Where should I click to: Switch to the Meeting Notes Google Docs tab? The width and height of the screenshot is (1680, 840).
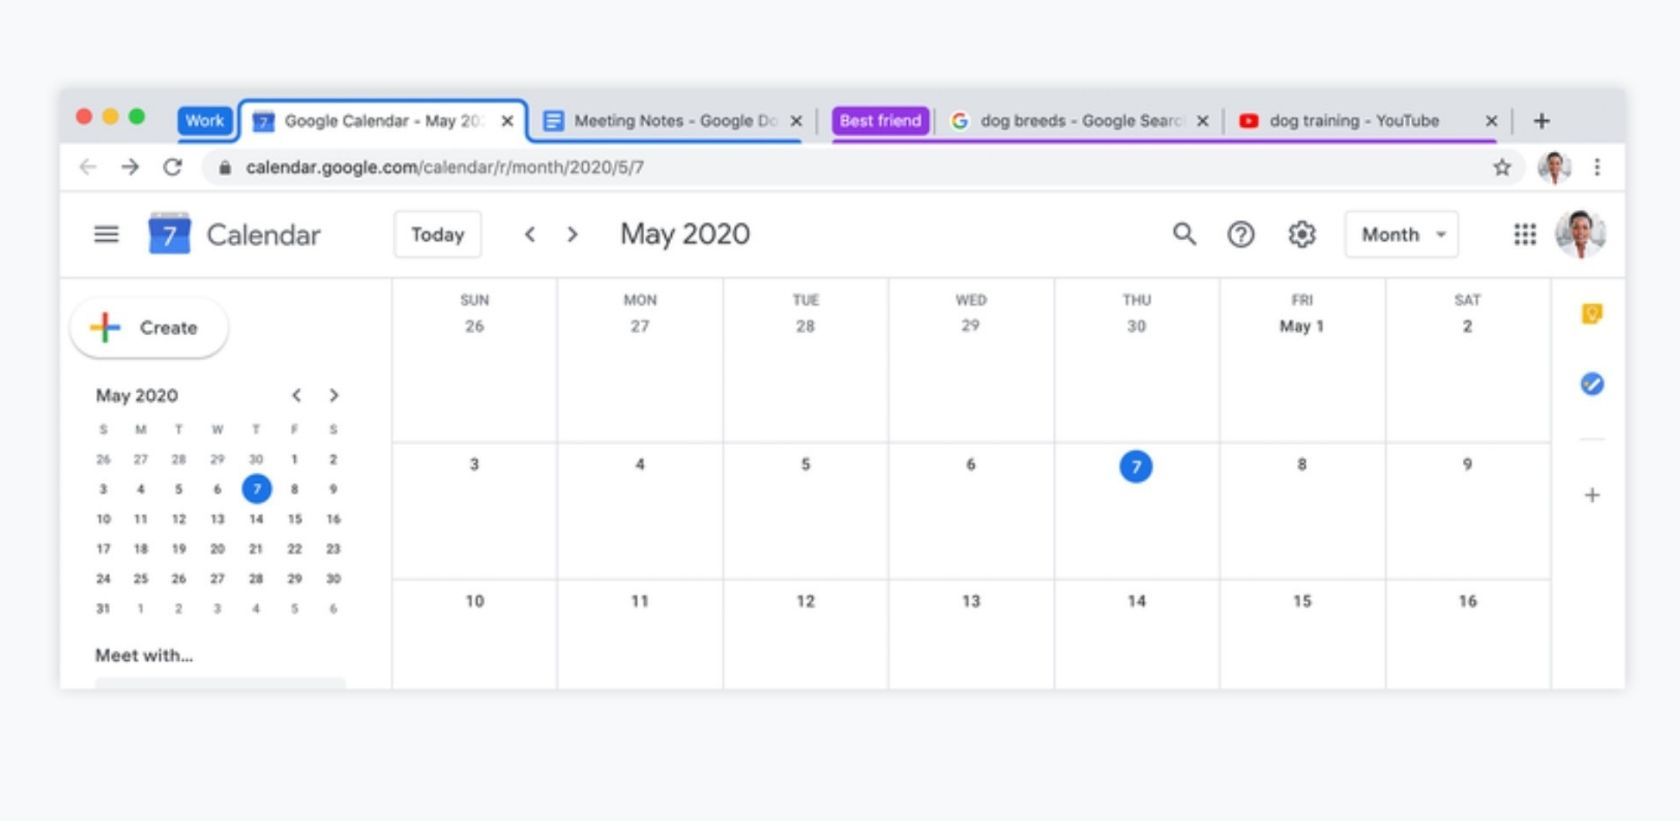pyautogui.click(x=671, y=121)
